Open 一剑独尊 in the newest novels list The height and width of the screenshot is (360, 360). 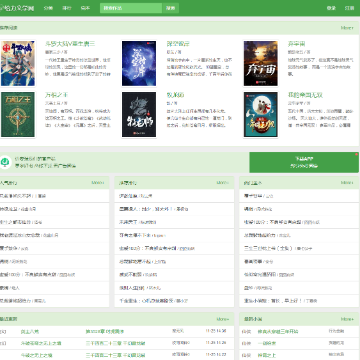(267, 343)
